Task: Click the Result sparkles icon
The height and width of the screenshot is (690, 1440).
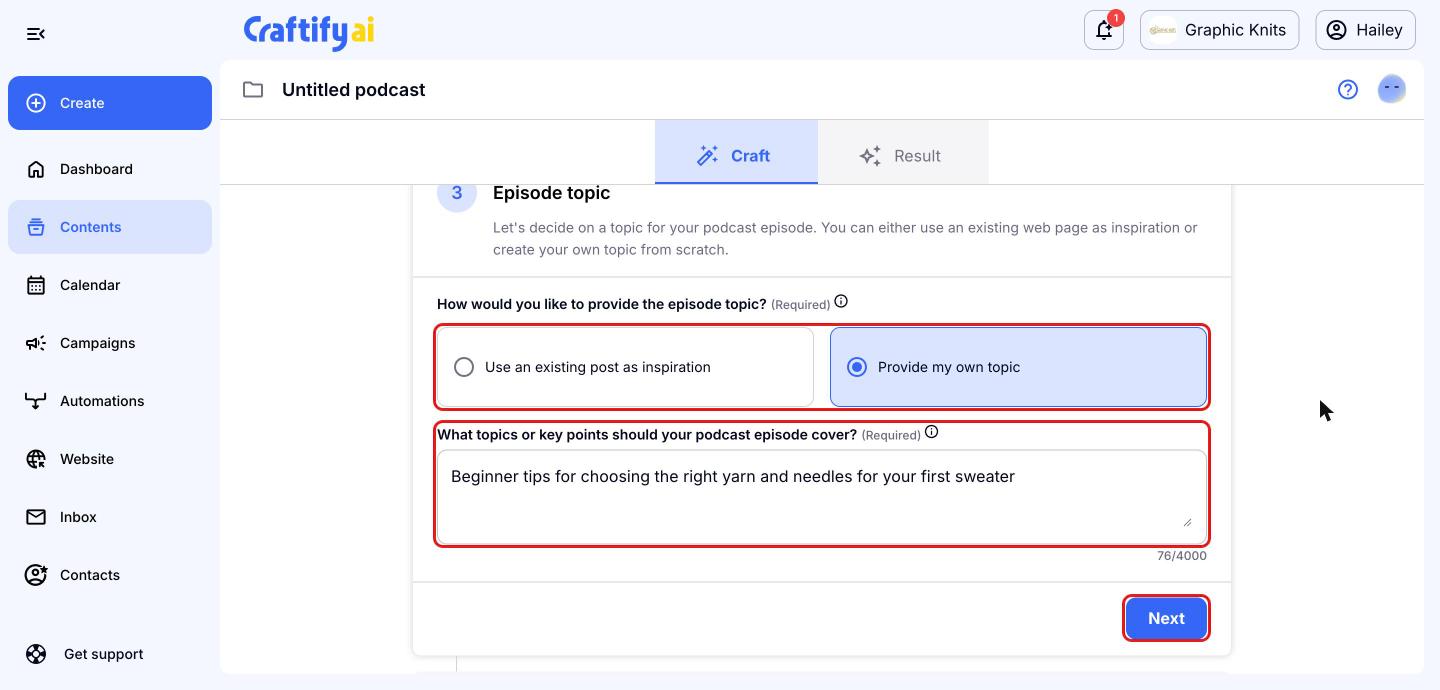Action: [x=870, y=156]
